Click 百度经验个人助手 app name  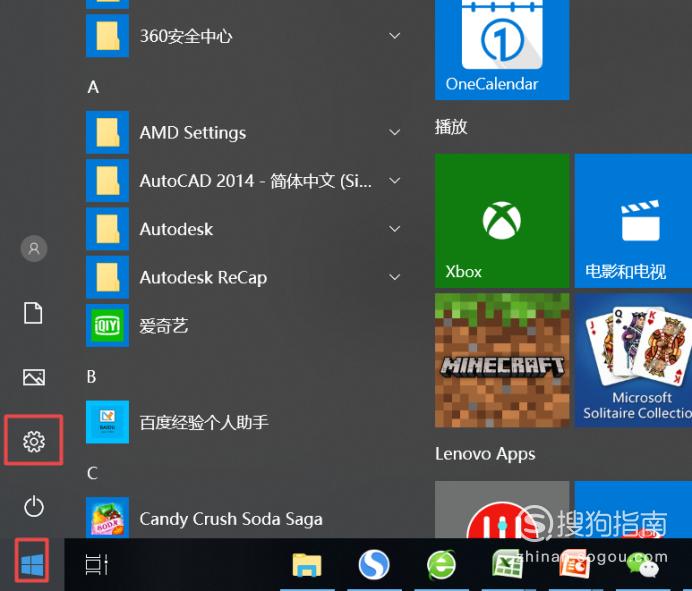click(204, 422)
